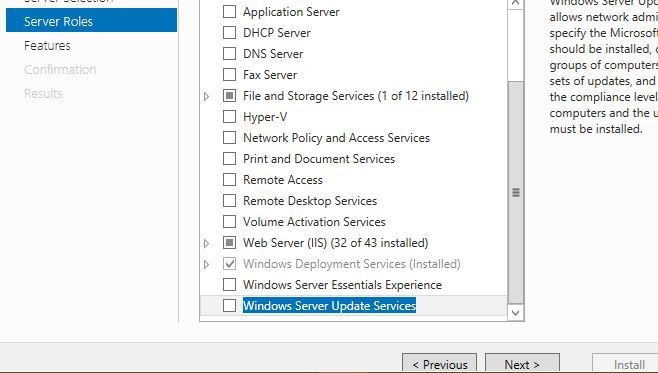Click Windows Deployment Services (Installed) text

(x=352, y=263)
